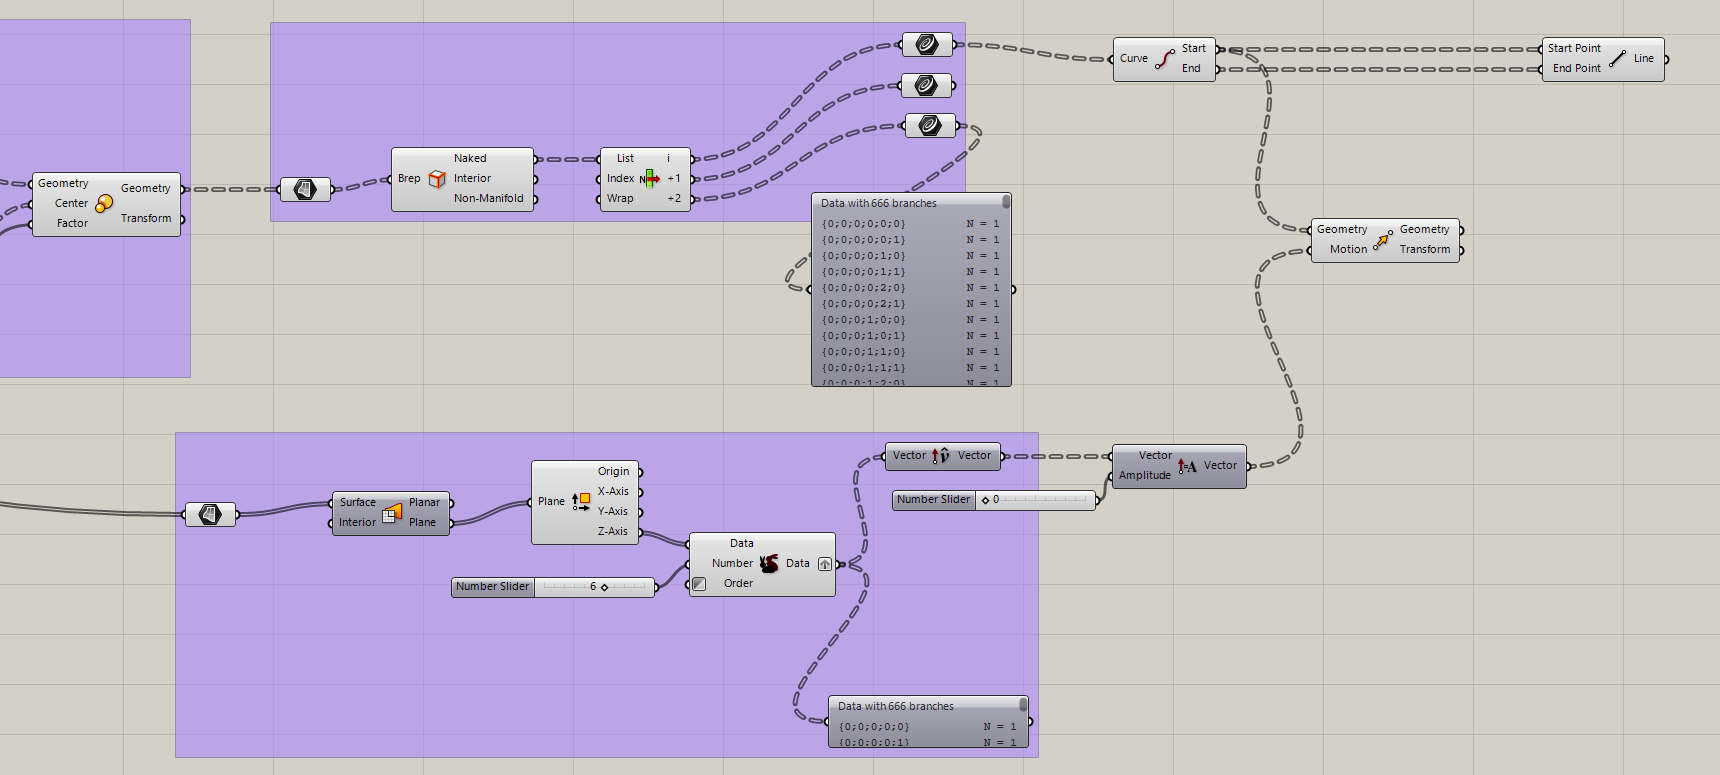Select the Amplitude vector icon
This screenshot has width=1720, height=775.
[x=1187, y=466]
